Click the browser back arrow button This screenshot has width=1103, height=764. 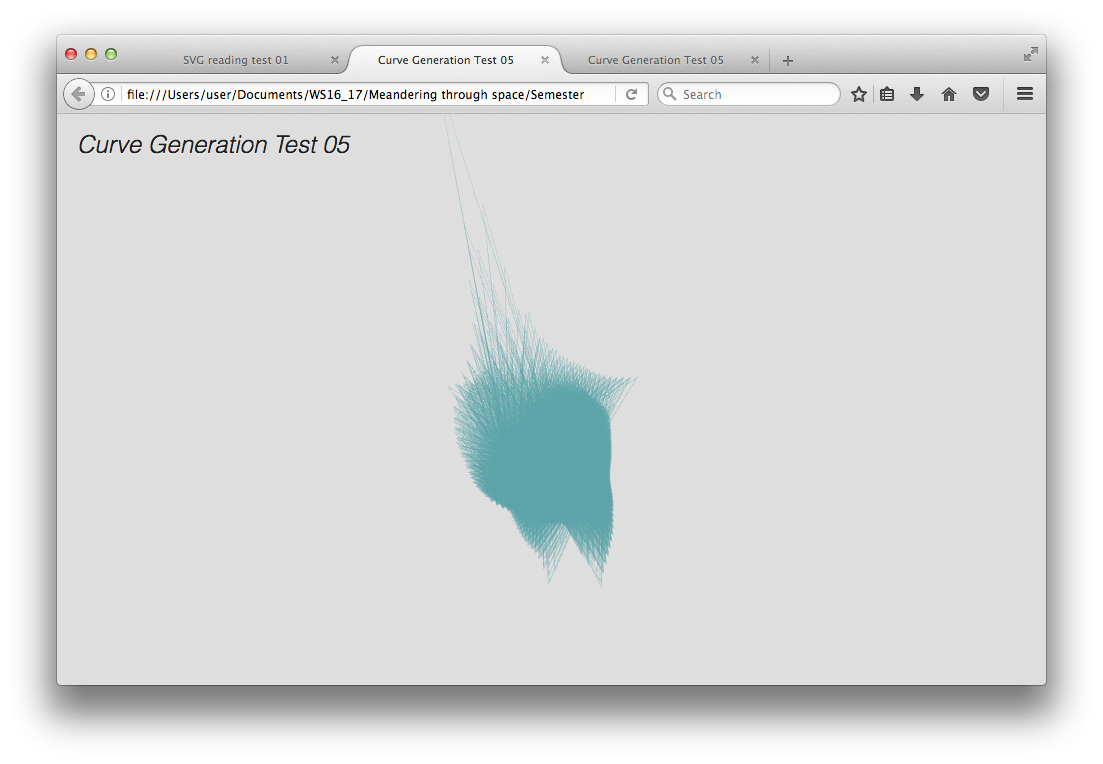pos(78,94)
